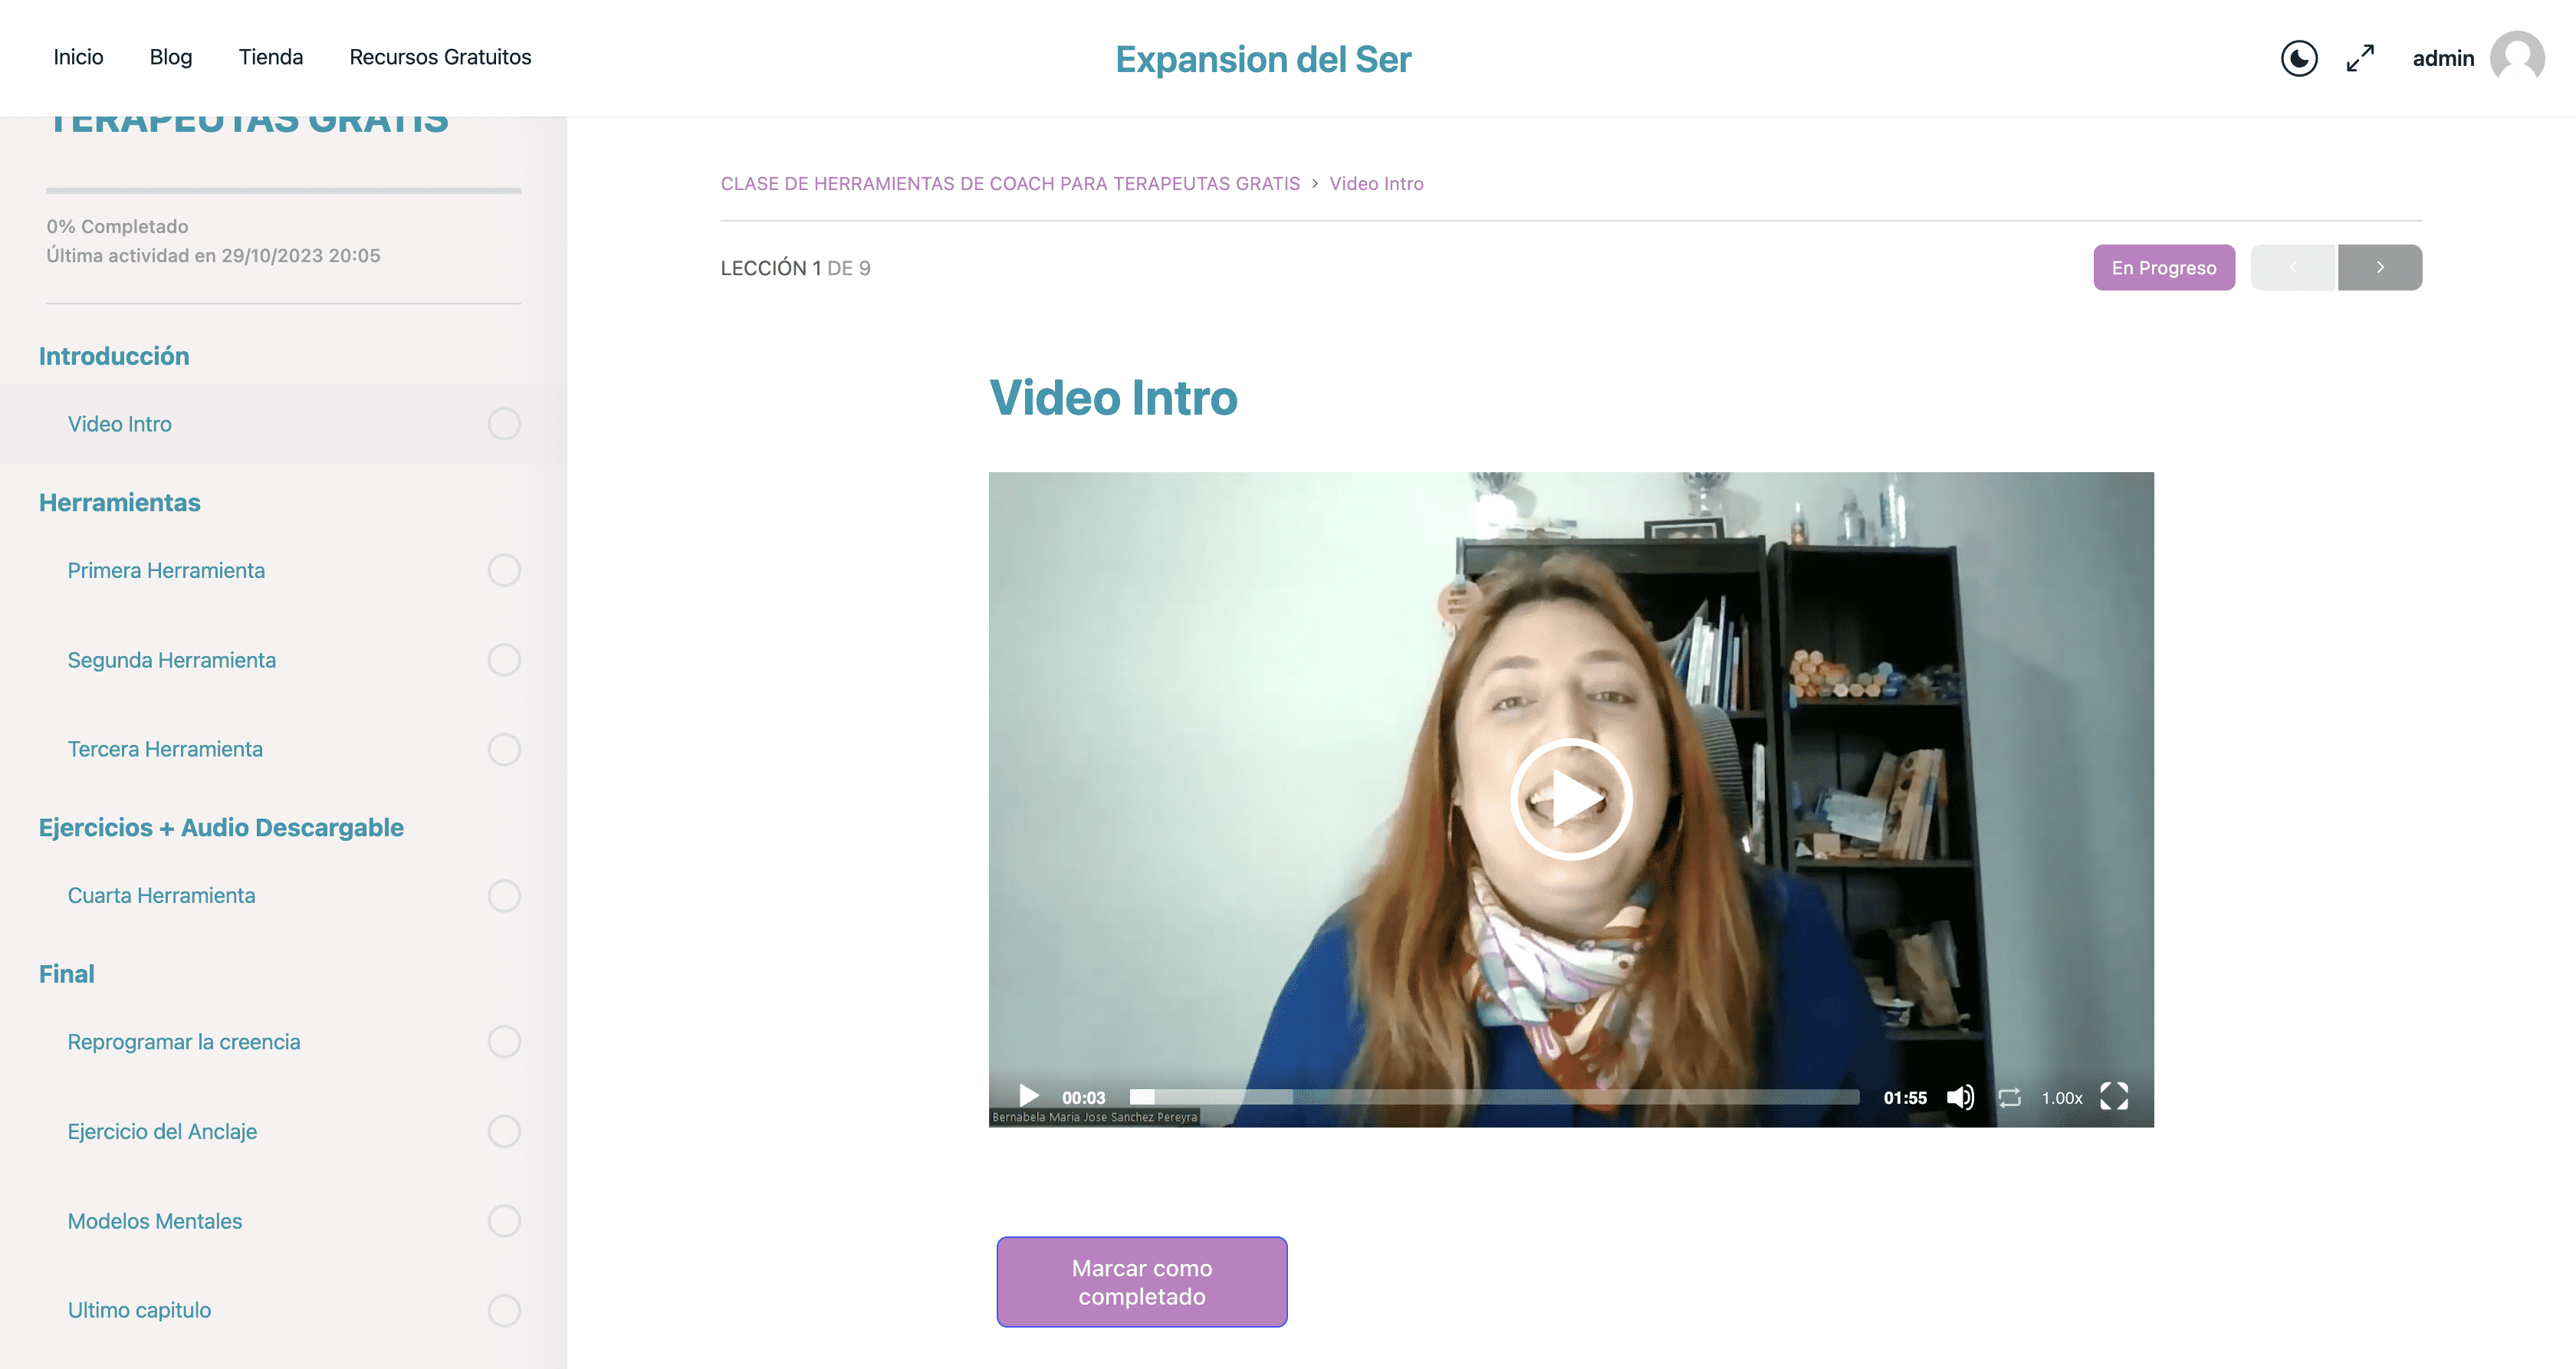Toggle completion circle for Primera Herramienta
The height and width of the screenshot is (1369, 2576).
[x=504, y=570]
